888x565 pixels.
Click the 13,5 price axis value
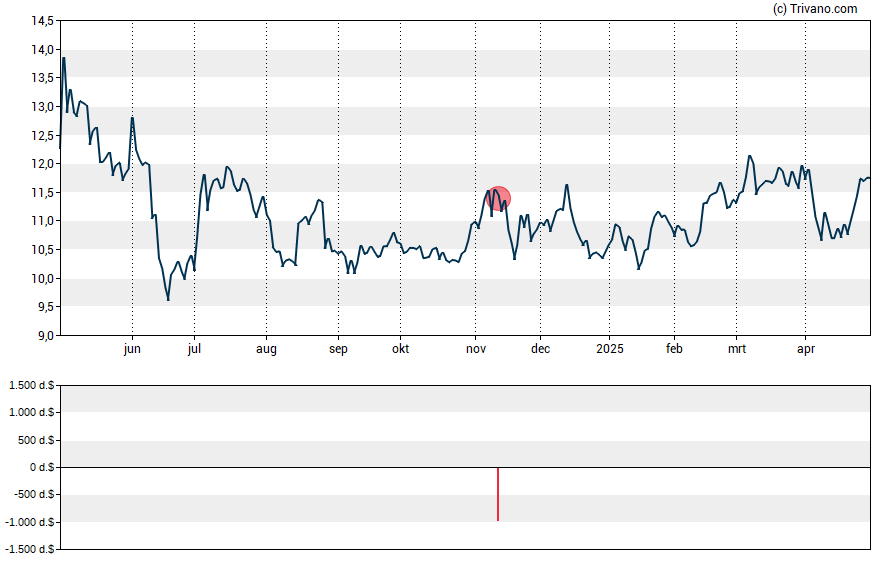coord(42,78)
